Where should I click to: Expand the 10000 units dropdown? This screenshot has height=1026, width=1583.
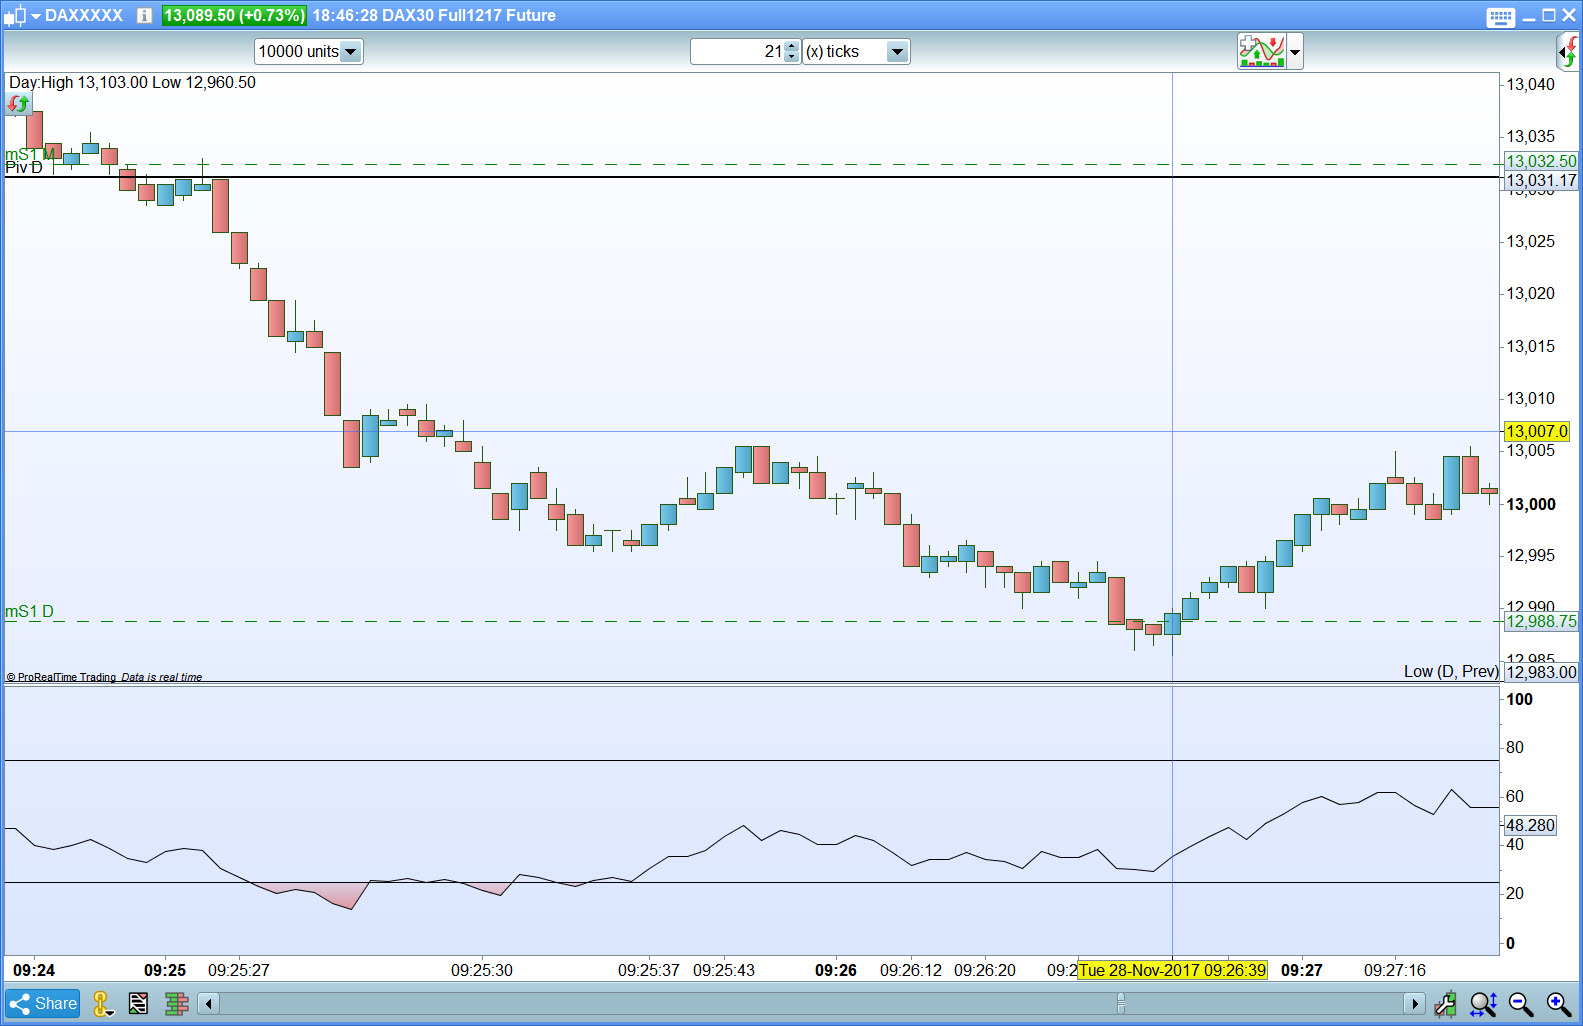tap(350, 52)
